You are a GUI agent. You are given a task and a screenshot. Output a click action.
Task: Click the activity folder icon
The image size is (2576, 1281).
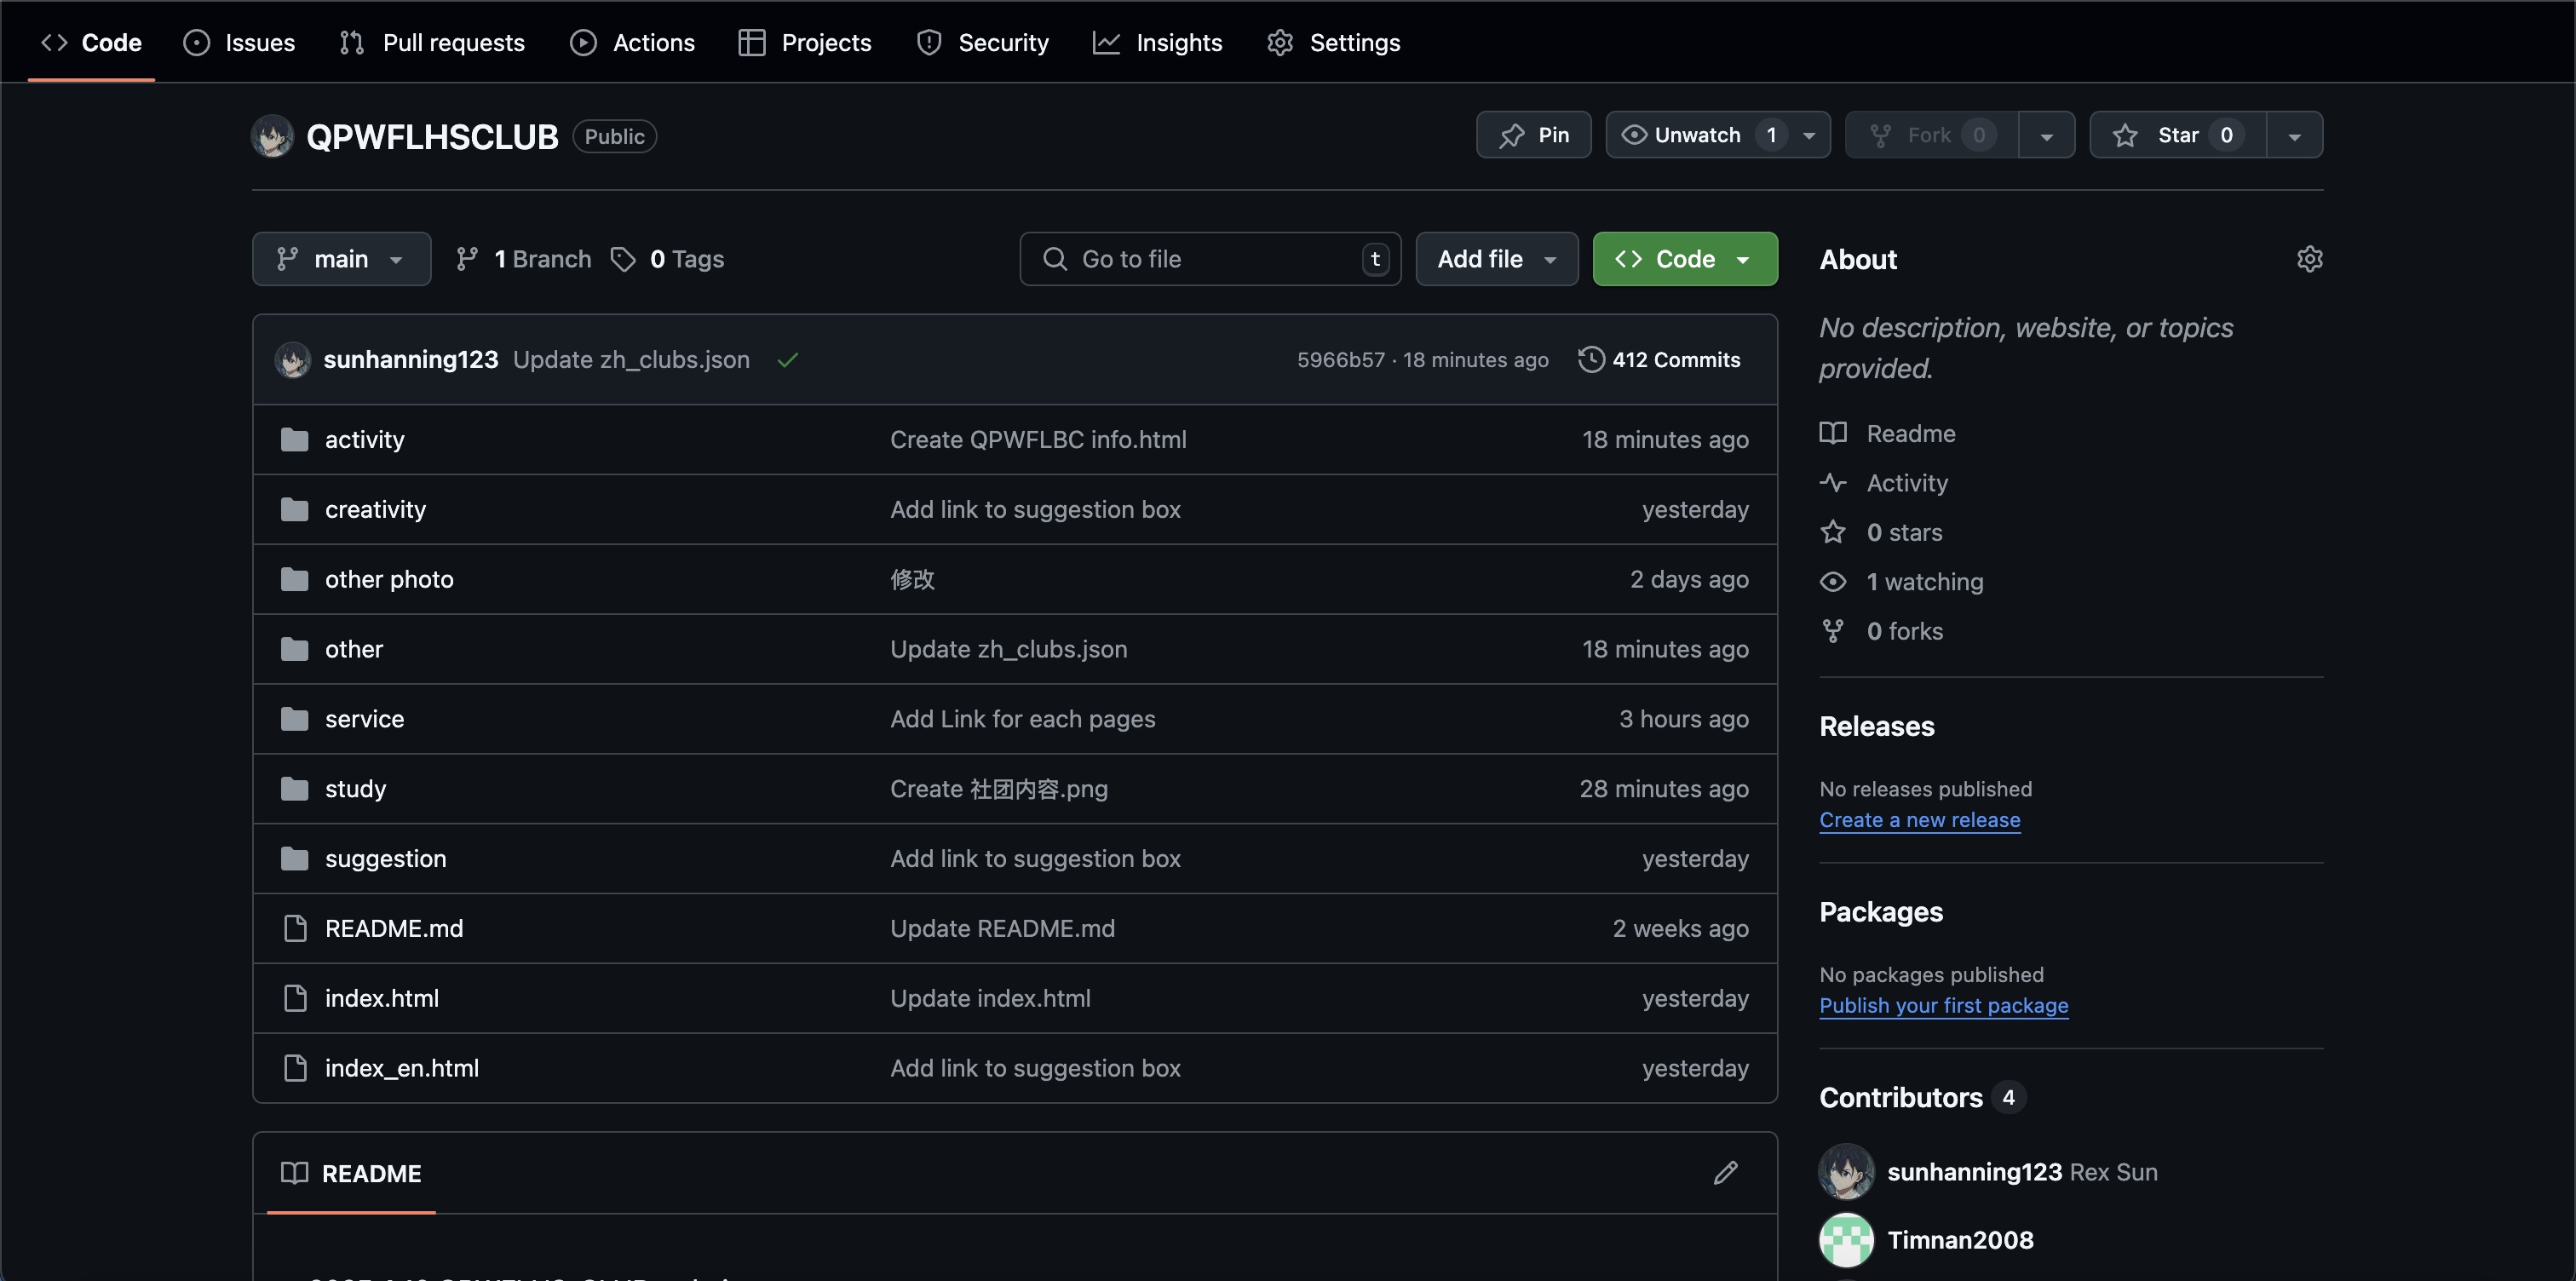click(294, 440)
